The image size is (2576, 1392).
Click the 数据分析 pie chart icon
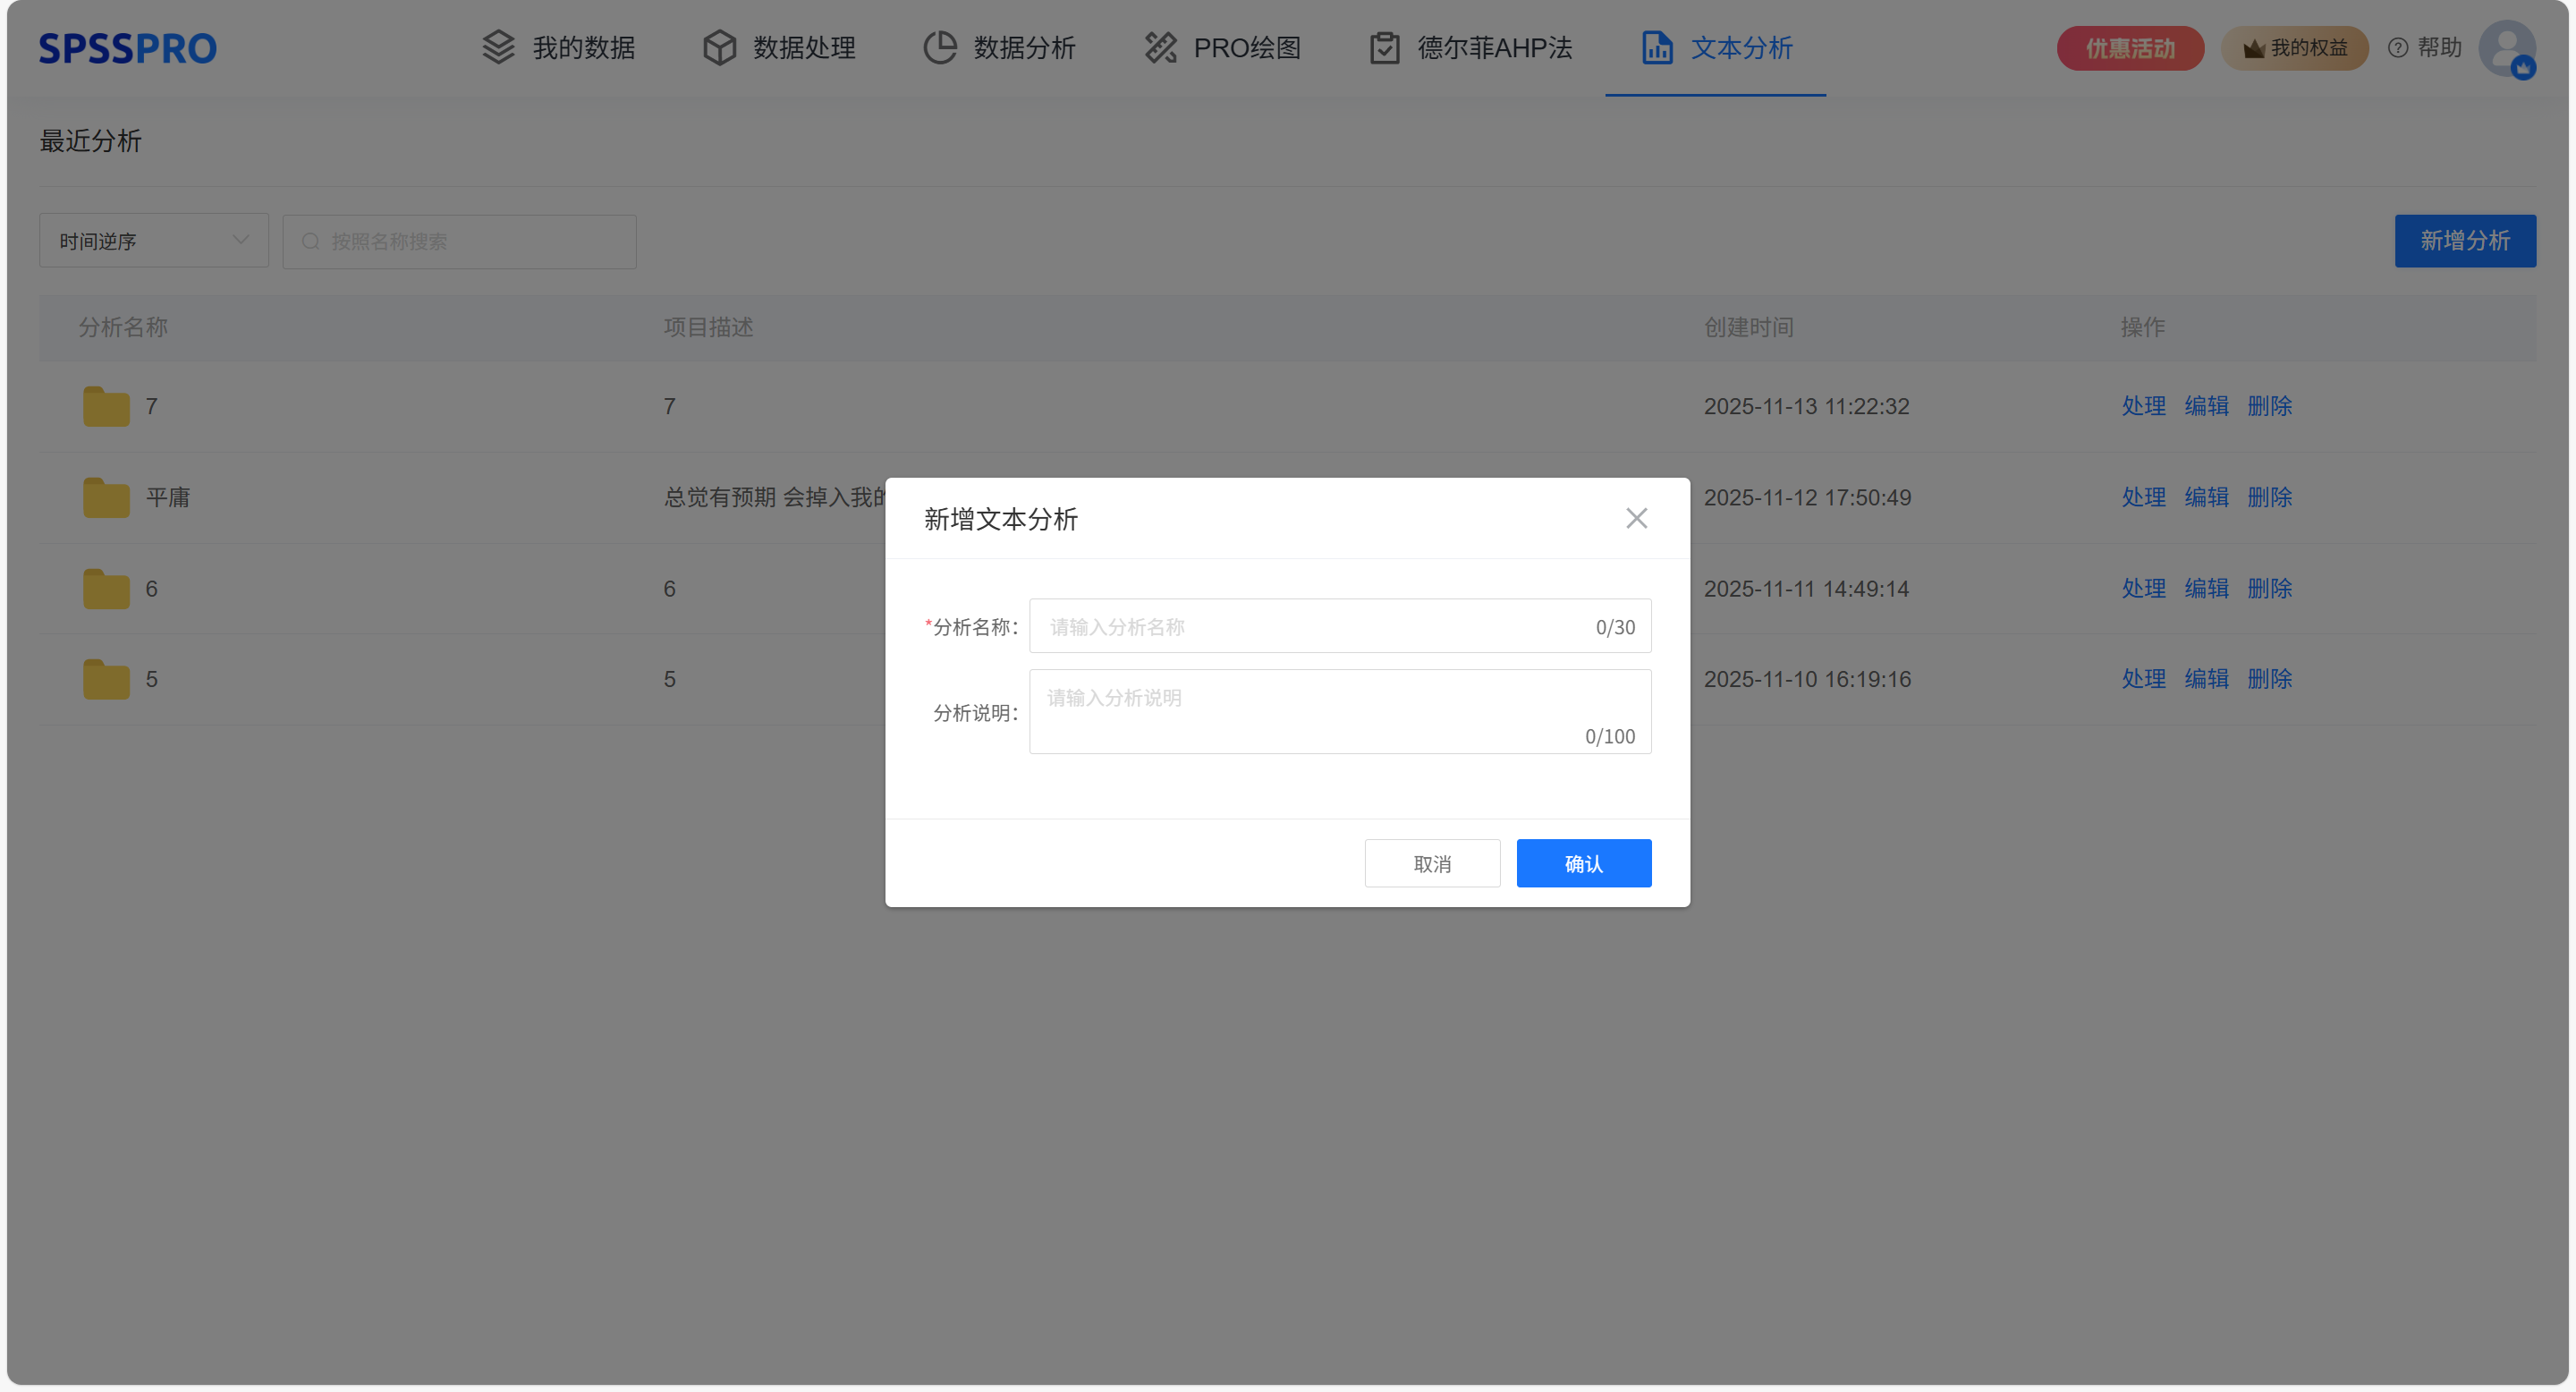point(939,47)
